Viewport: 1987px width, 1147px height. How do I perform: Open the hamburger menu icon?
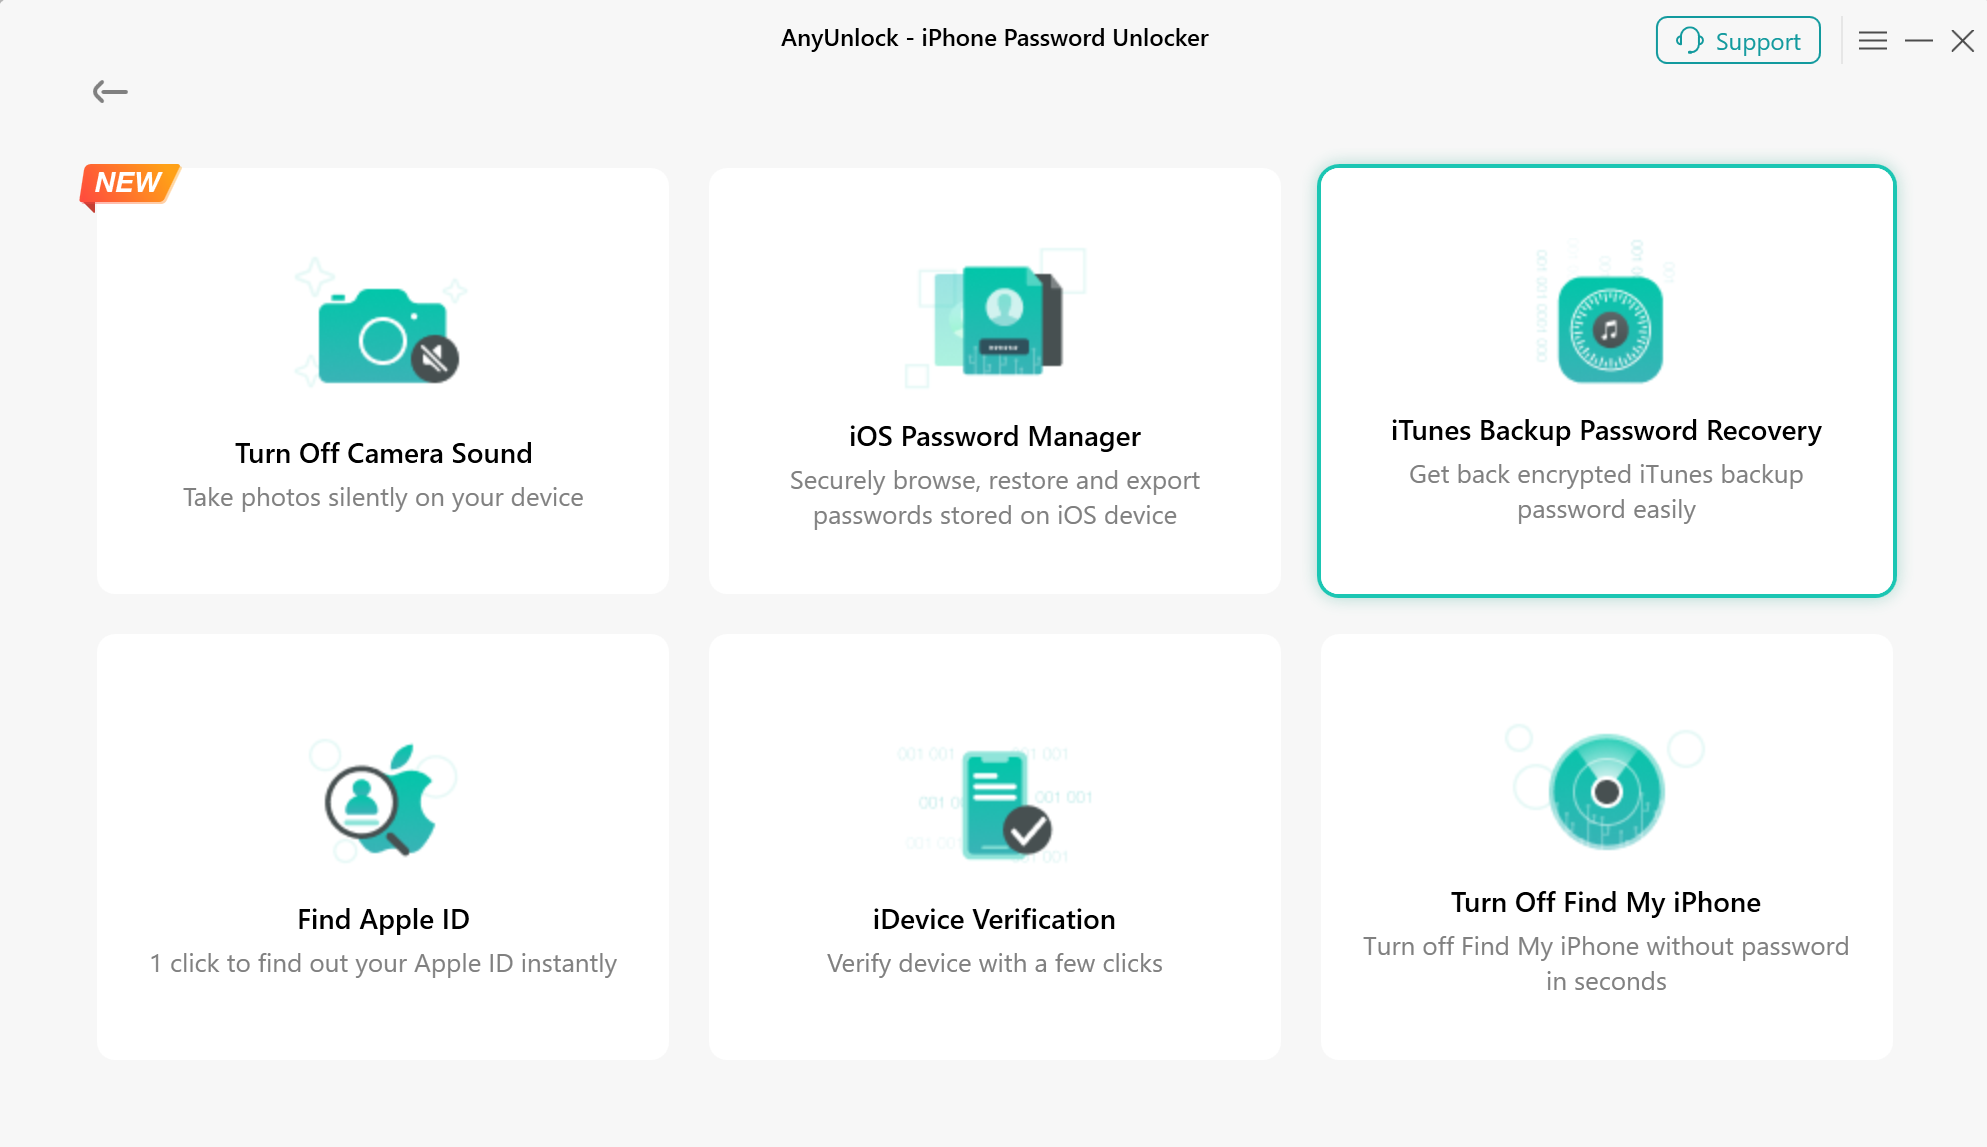(x=1873, y=41)
